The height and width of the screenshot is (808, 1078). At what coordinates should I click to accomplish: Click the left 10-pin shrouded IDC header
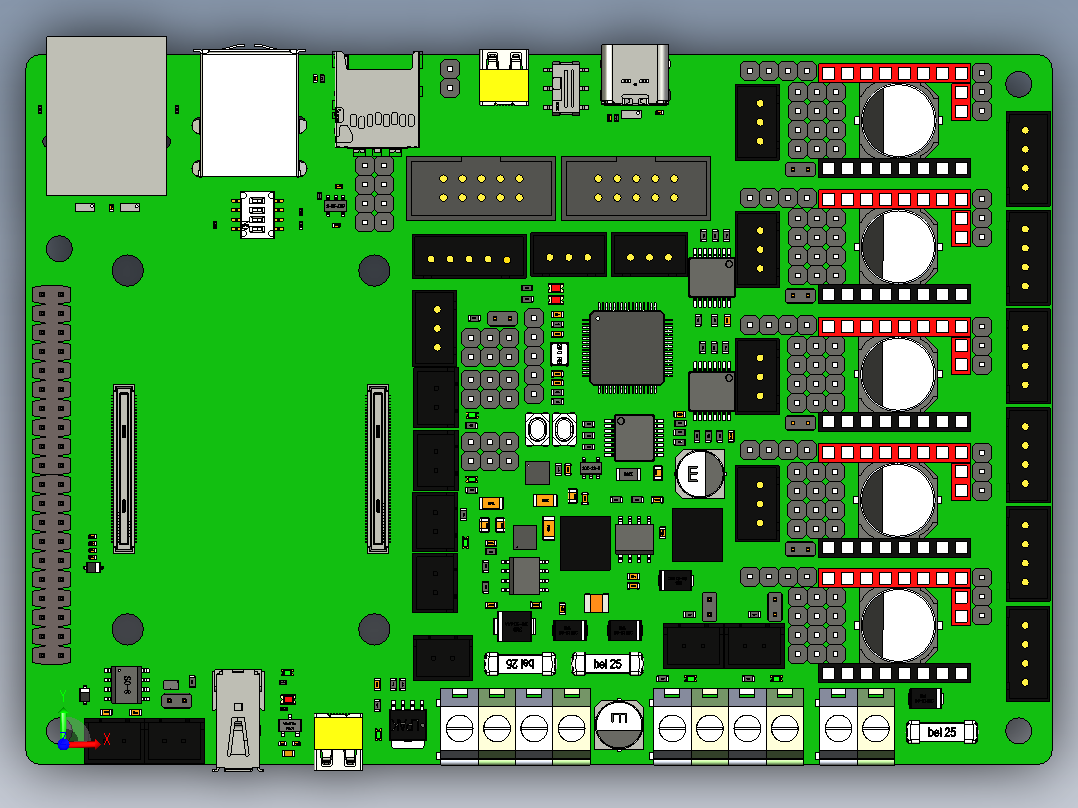[481, 188]
